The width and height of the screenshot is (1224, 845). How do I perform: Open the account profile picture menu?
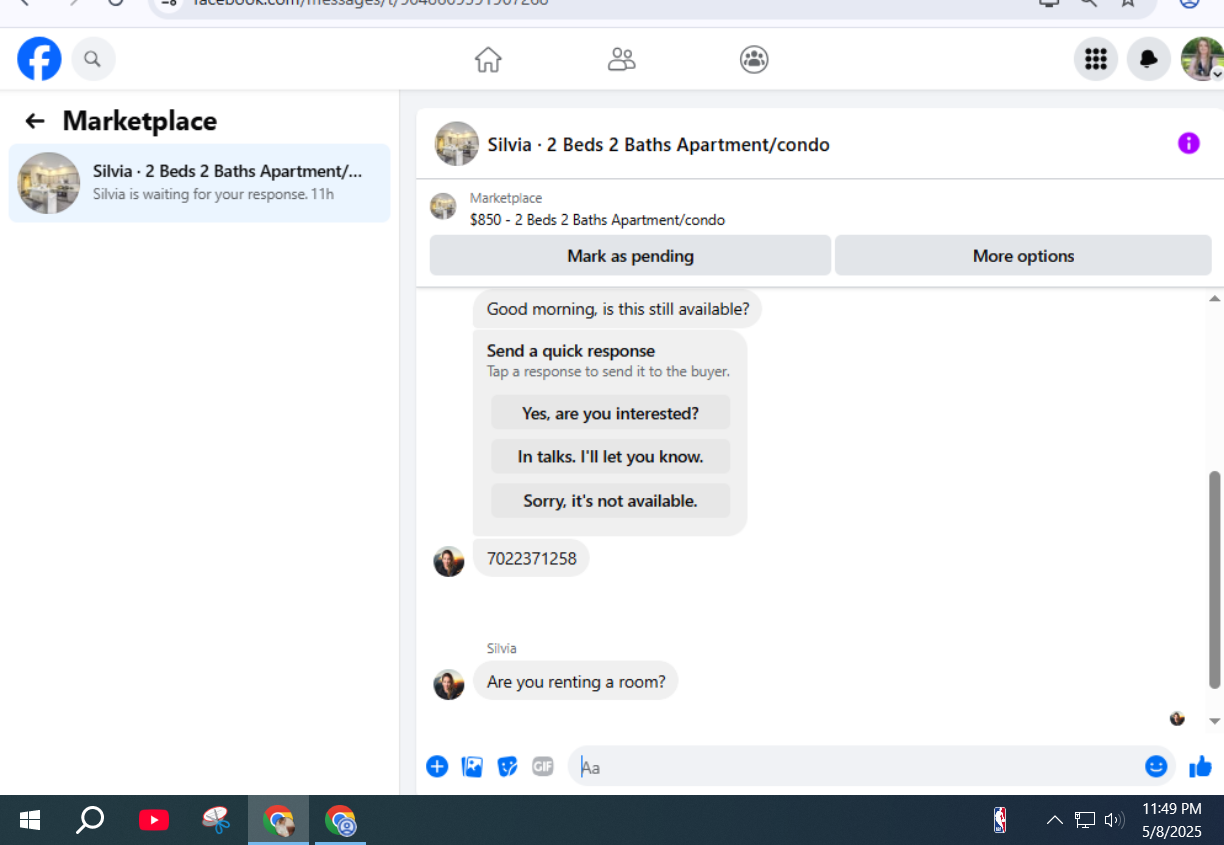1201,60
